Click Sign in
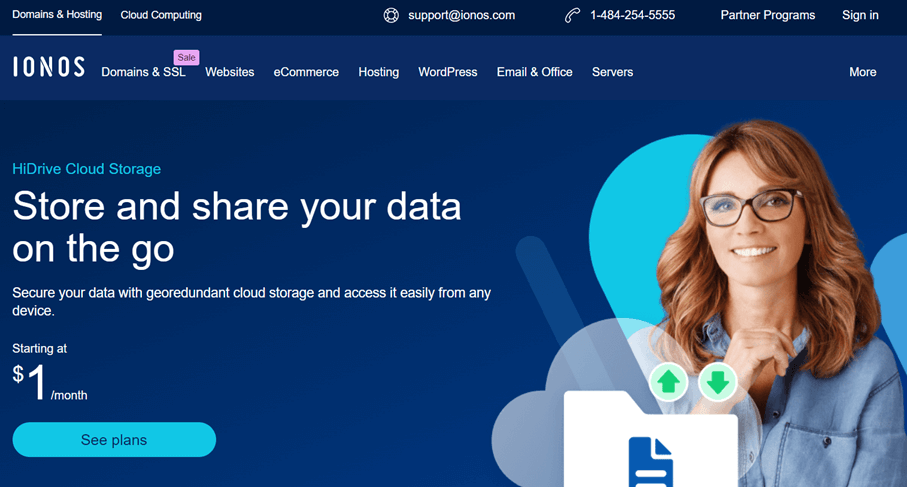Viewport: 907px width, 487px height. click(x=860, y=16)
